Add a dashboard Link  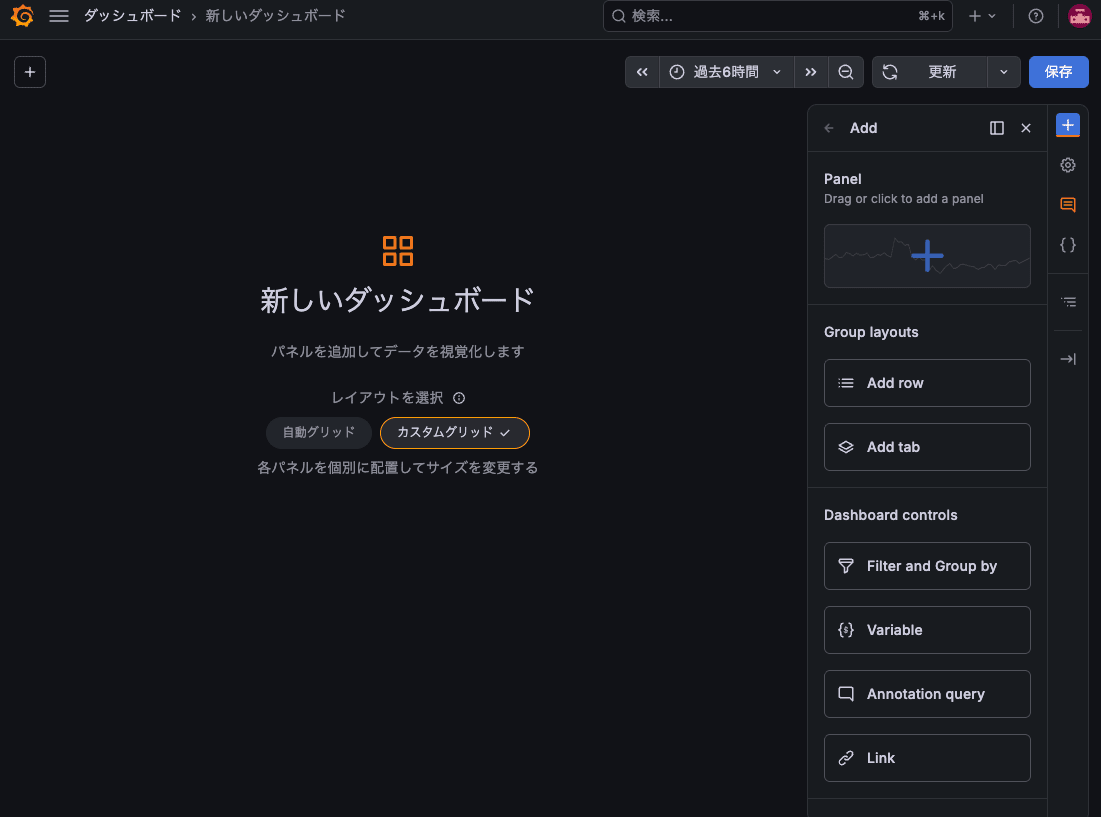927,757
